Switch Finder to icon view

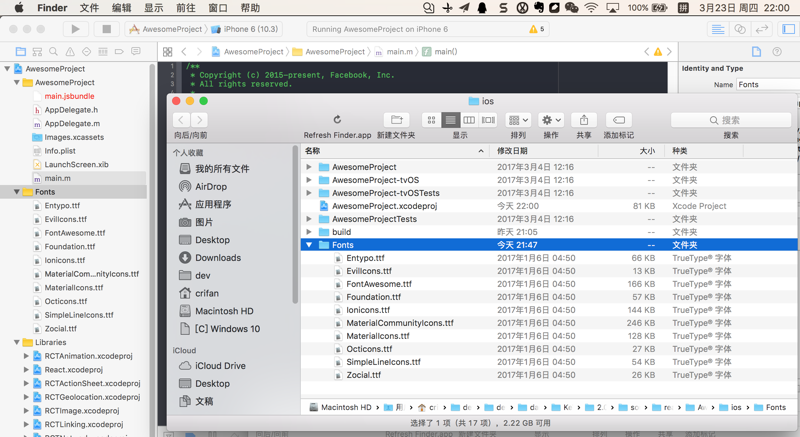[432, 120]
